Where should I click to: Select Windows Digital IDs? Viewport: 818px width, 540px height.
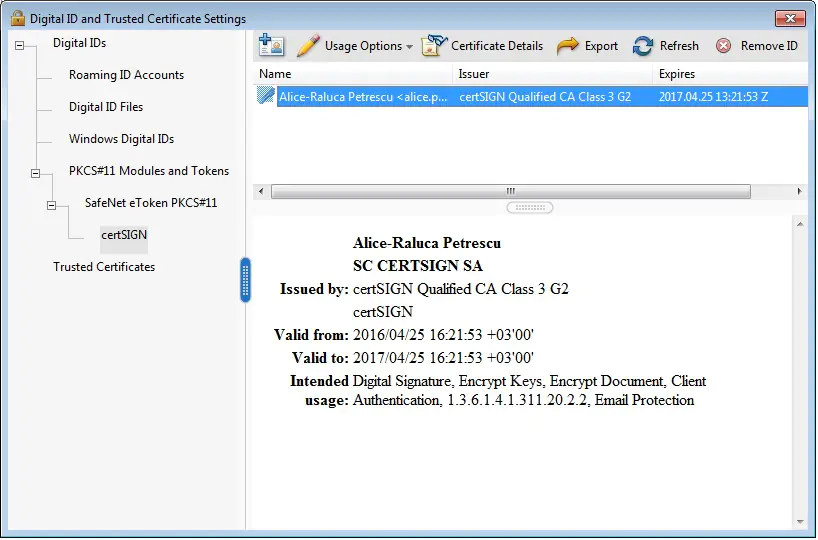coord(122,139)
